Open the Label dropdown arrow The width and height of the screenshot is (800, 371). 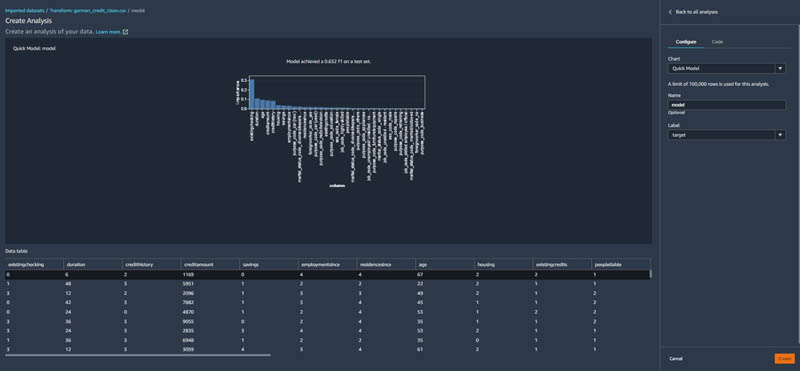tap(780, 135)
